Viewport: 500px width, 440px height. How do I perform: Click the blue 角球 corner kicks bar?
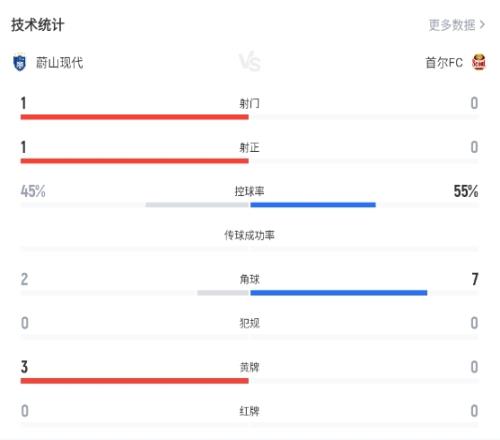[339, 293]
